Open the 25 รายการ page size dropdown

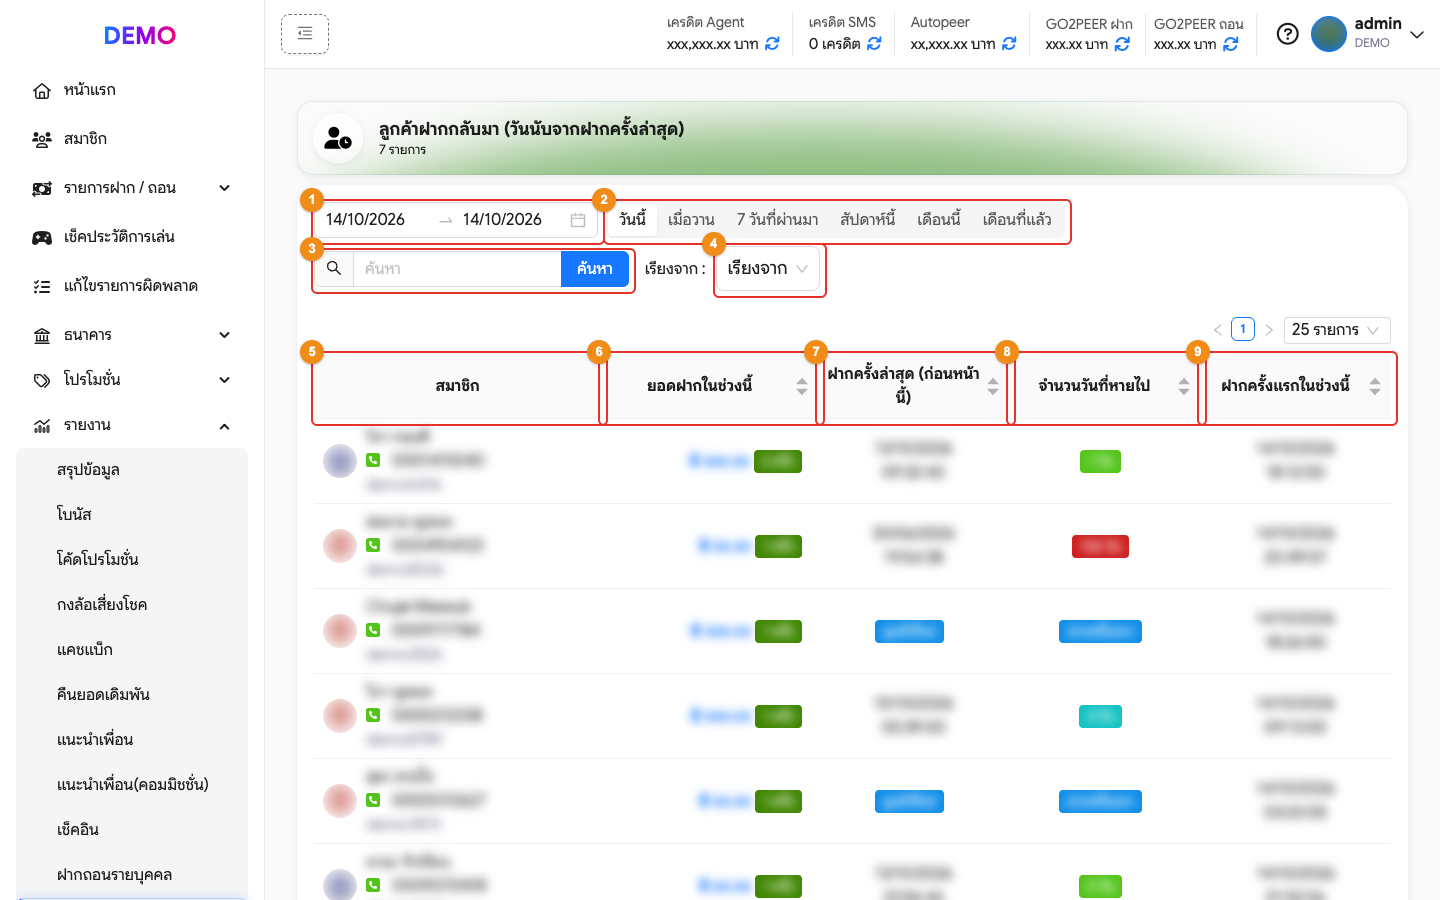(1337, 330)
